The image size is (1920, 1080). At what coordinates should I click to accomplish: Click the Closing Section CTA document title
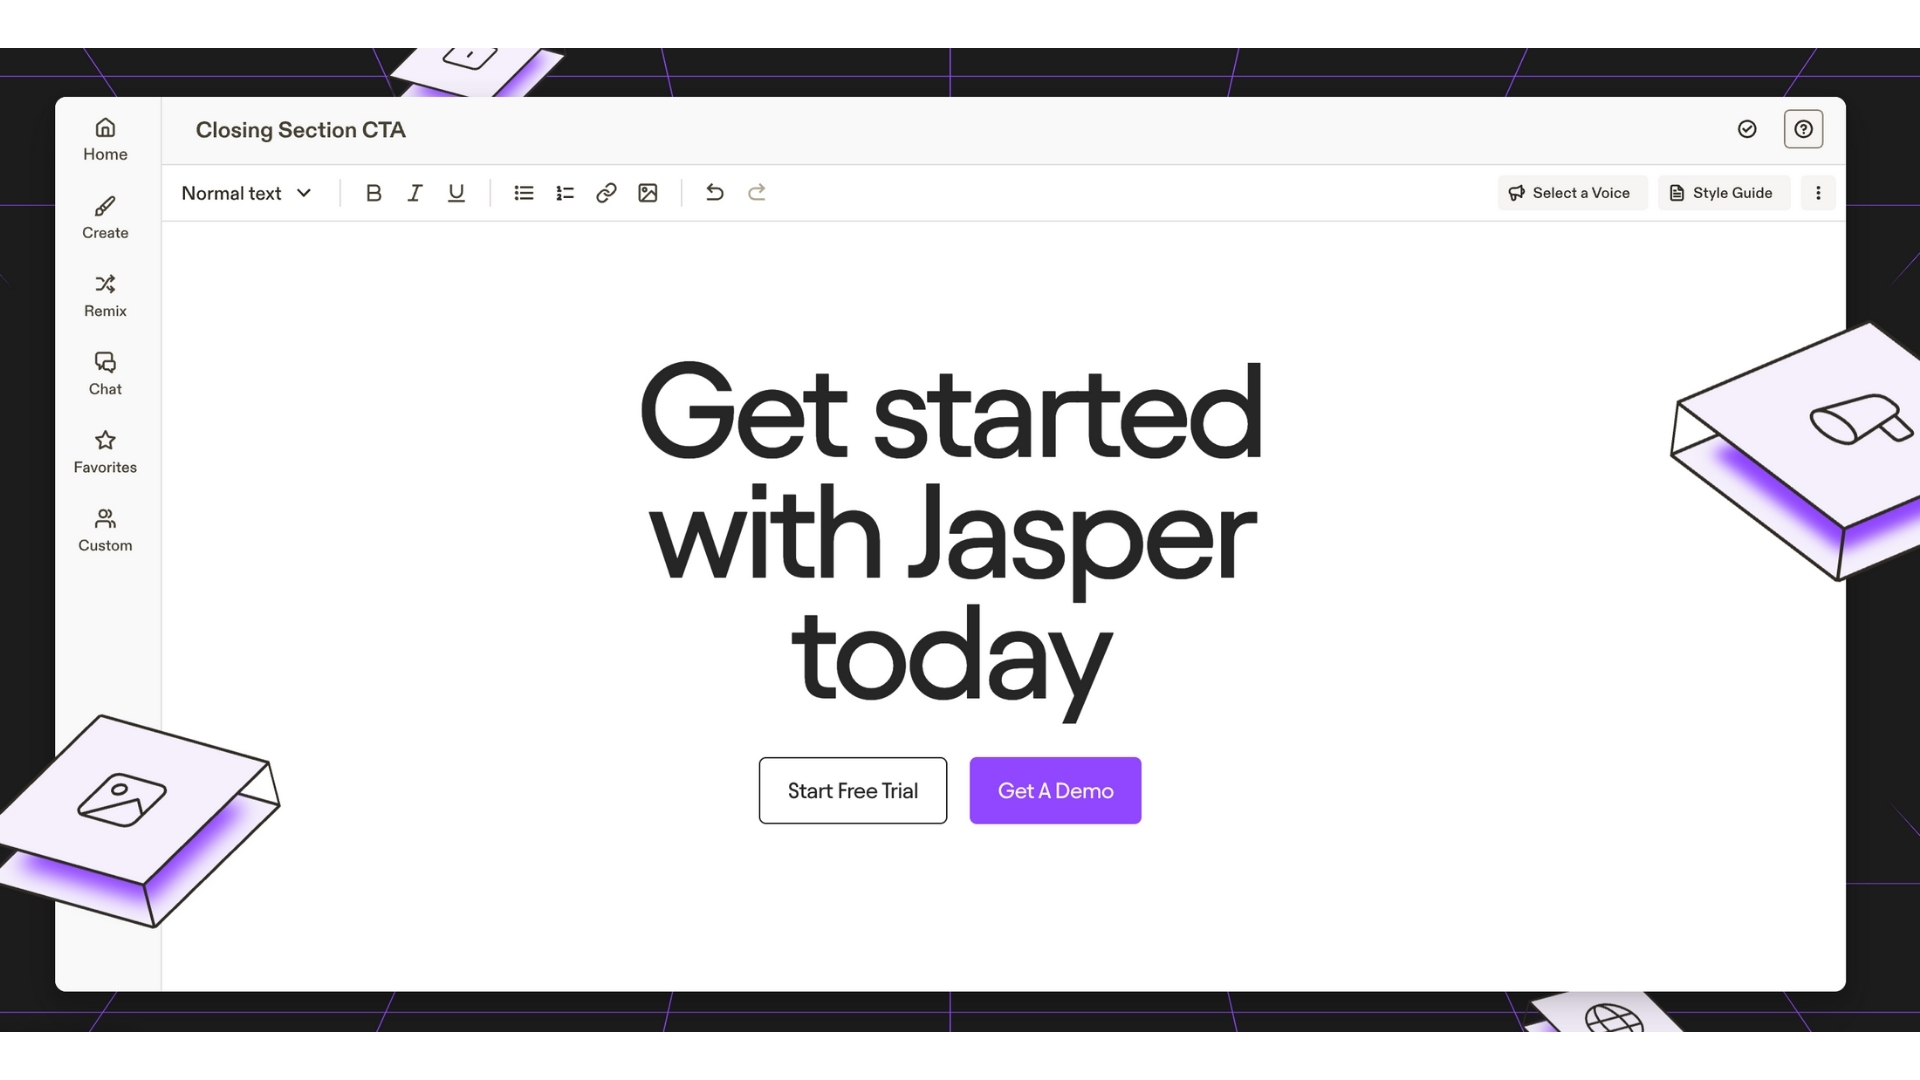pyautogui.click(x=301, y=130)
